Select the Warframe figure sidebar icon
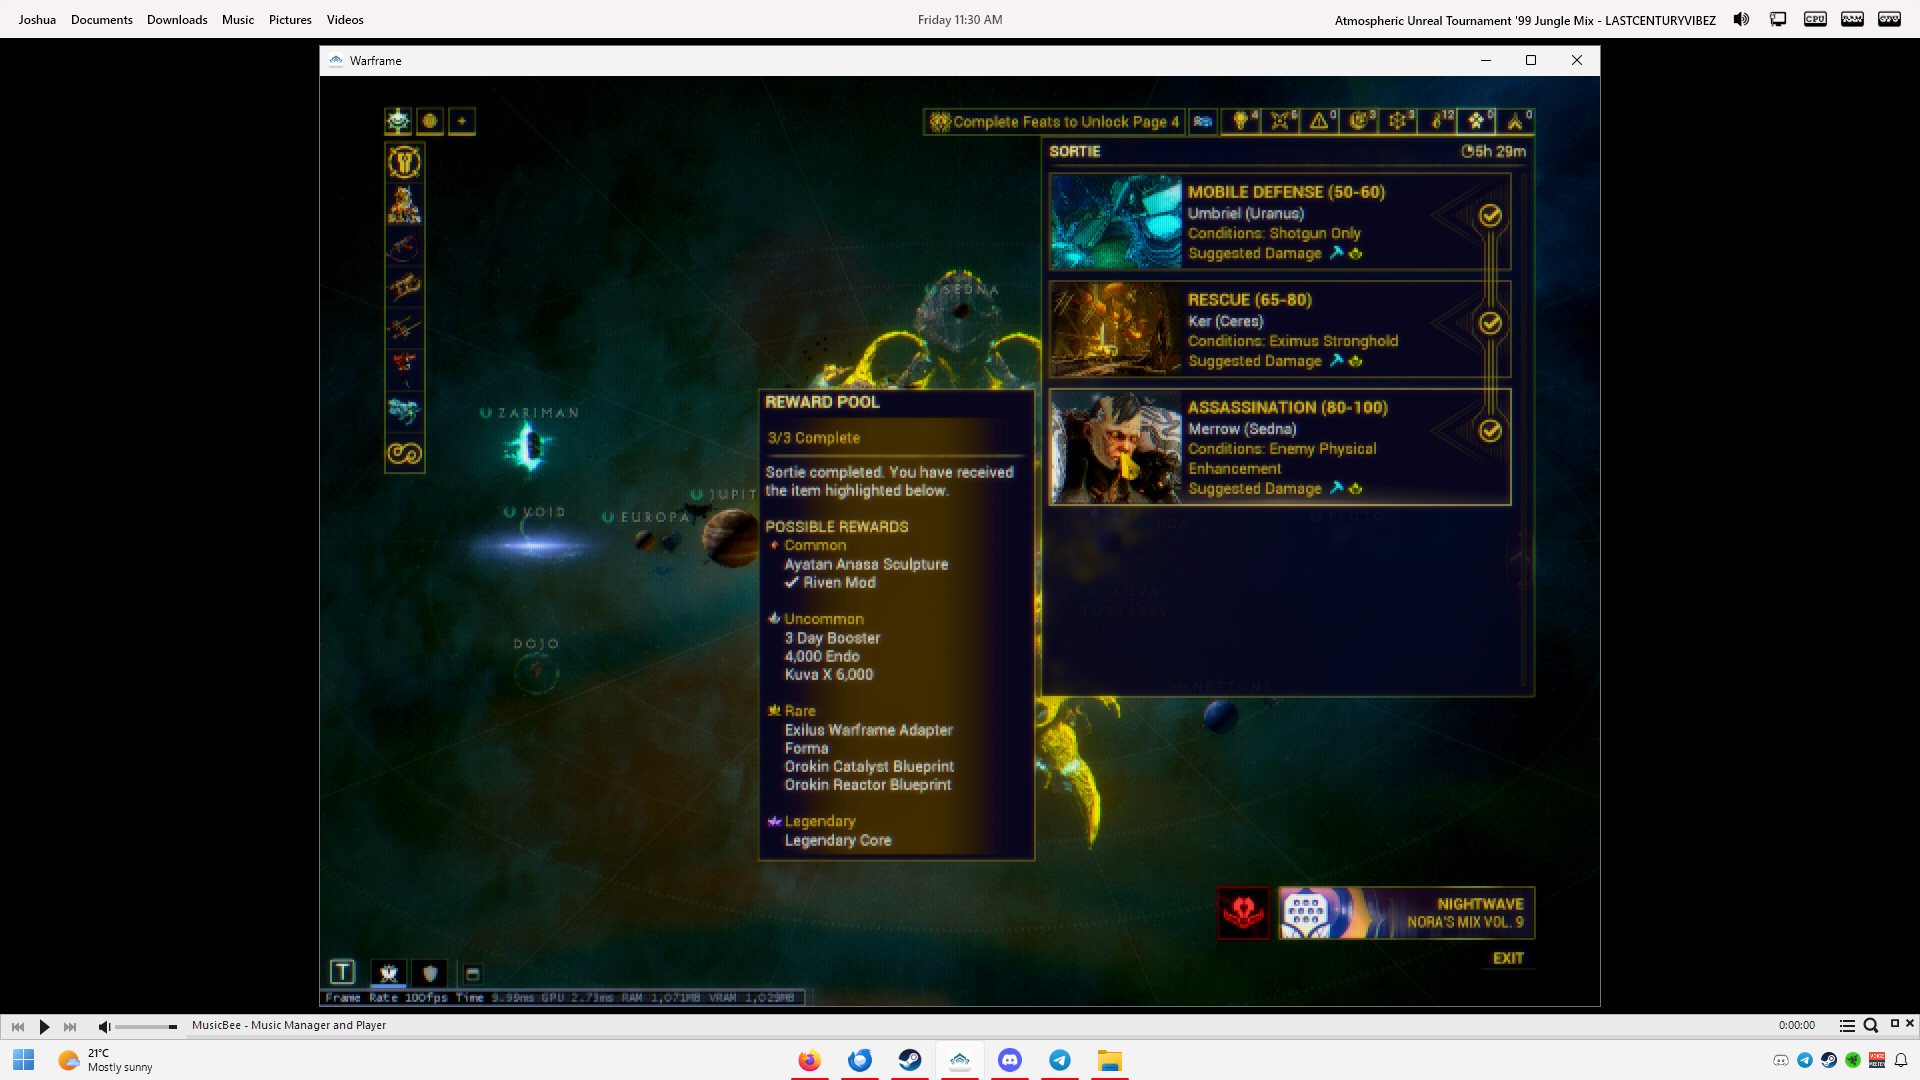Screen dimensions: 1920x1080 (x=404, y=204)
